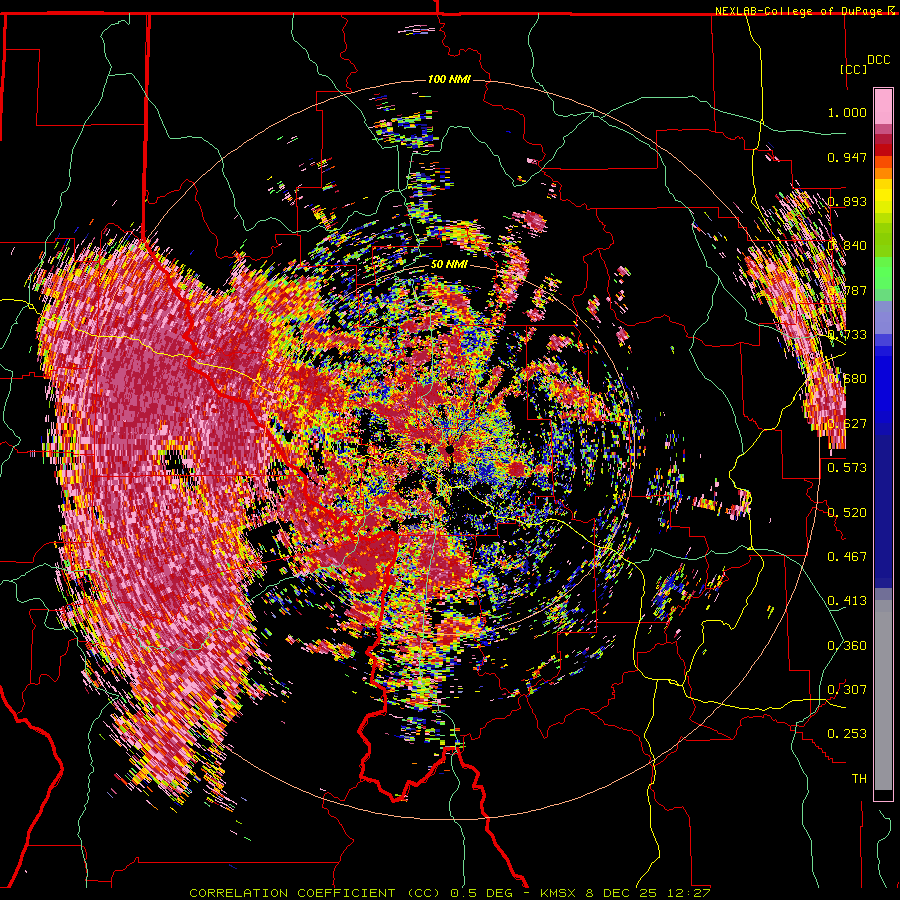Click the 0.947 scale value

click(847, 157)
